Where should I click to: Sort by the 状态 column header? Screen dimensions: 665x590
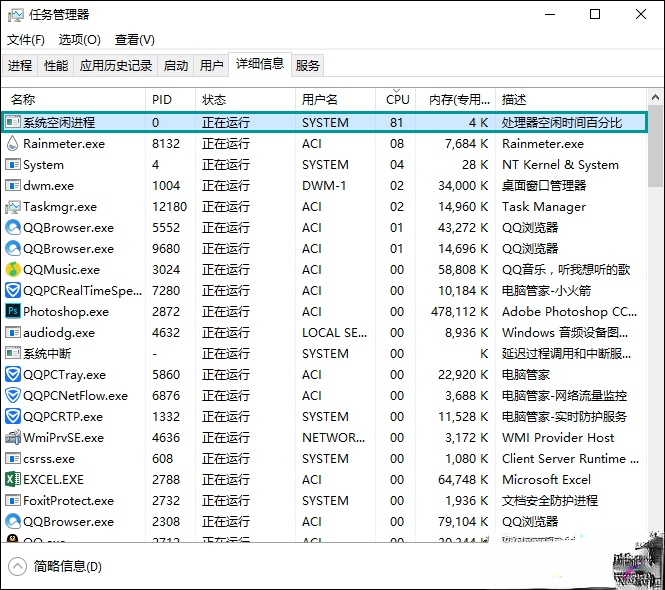coord(246,100)
